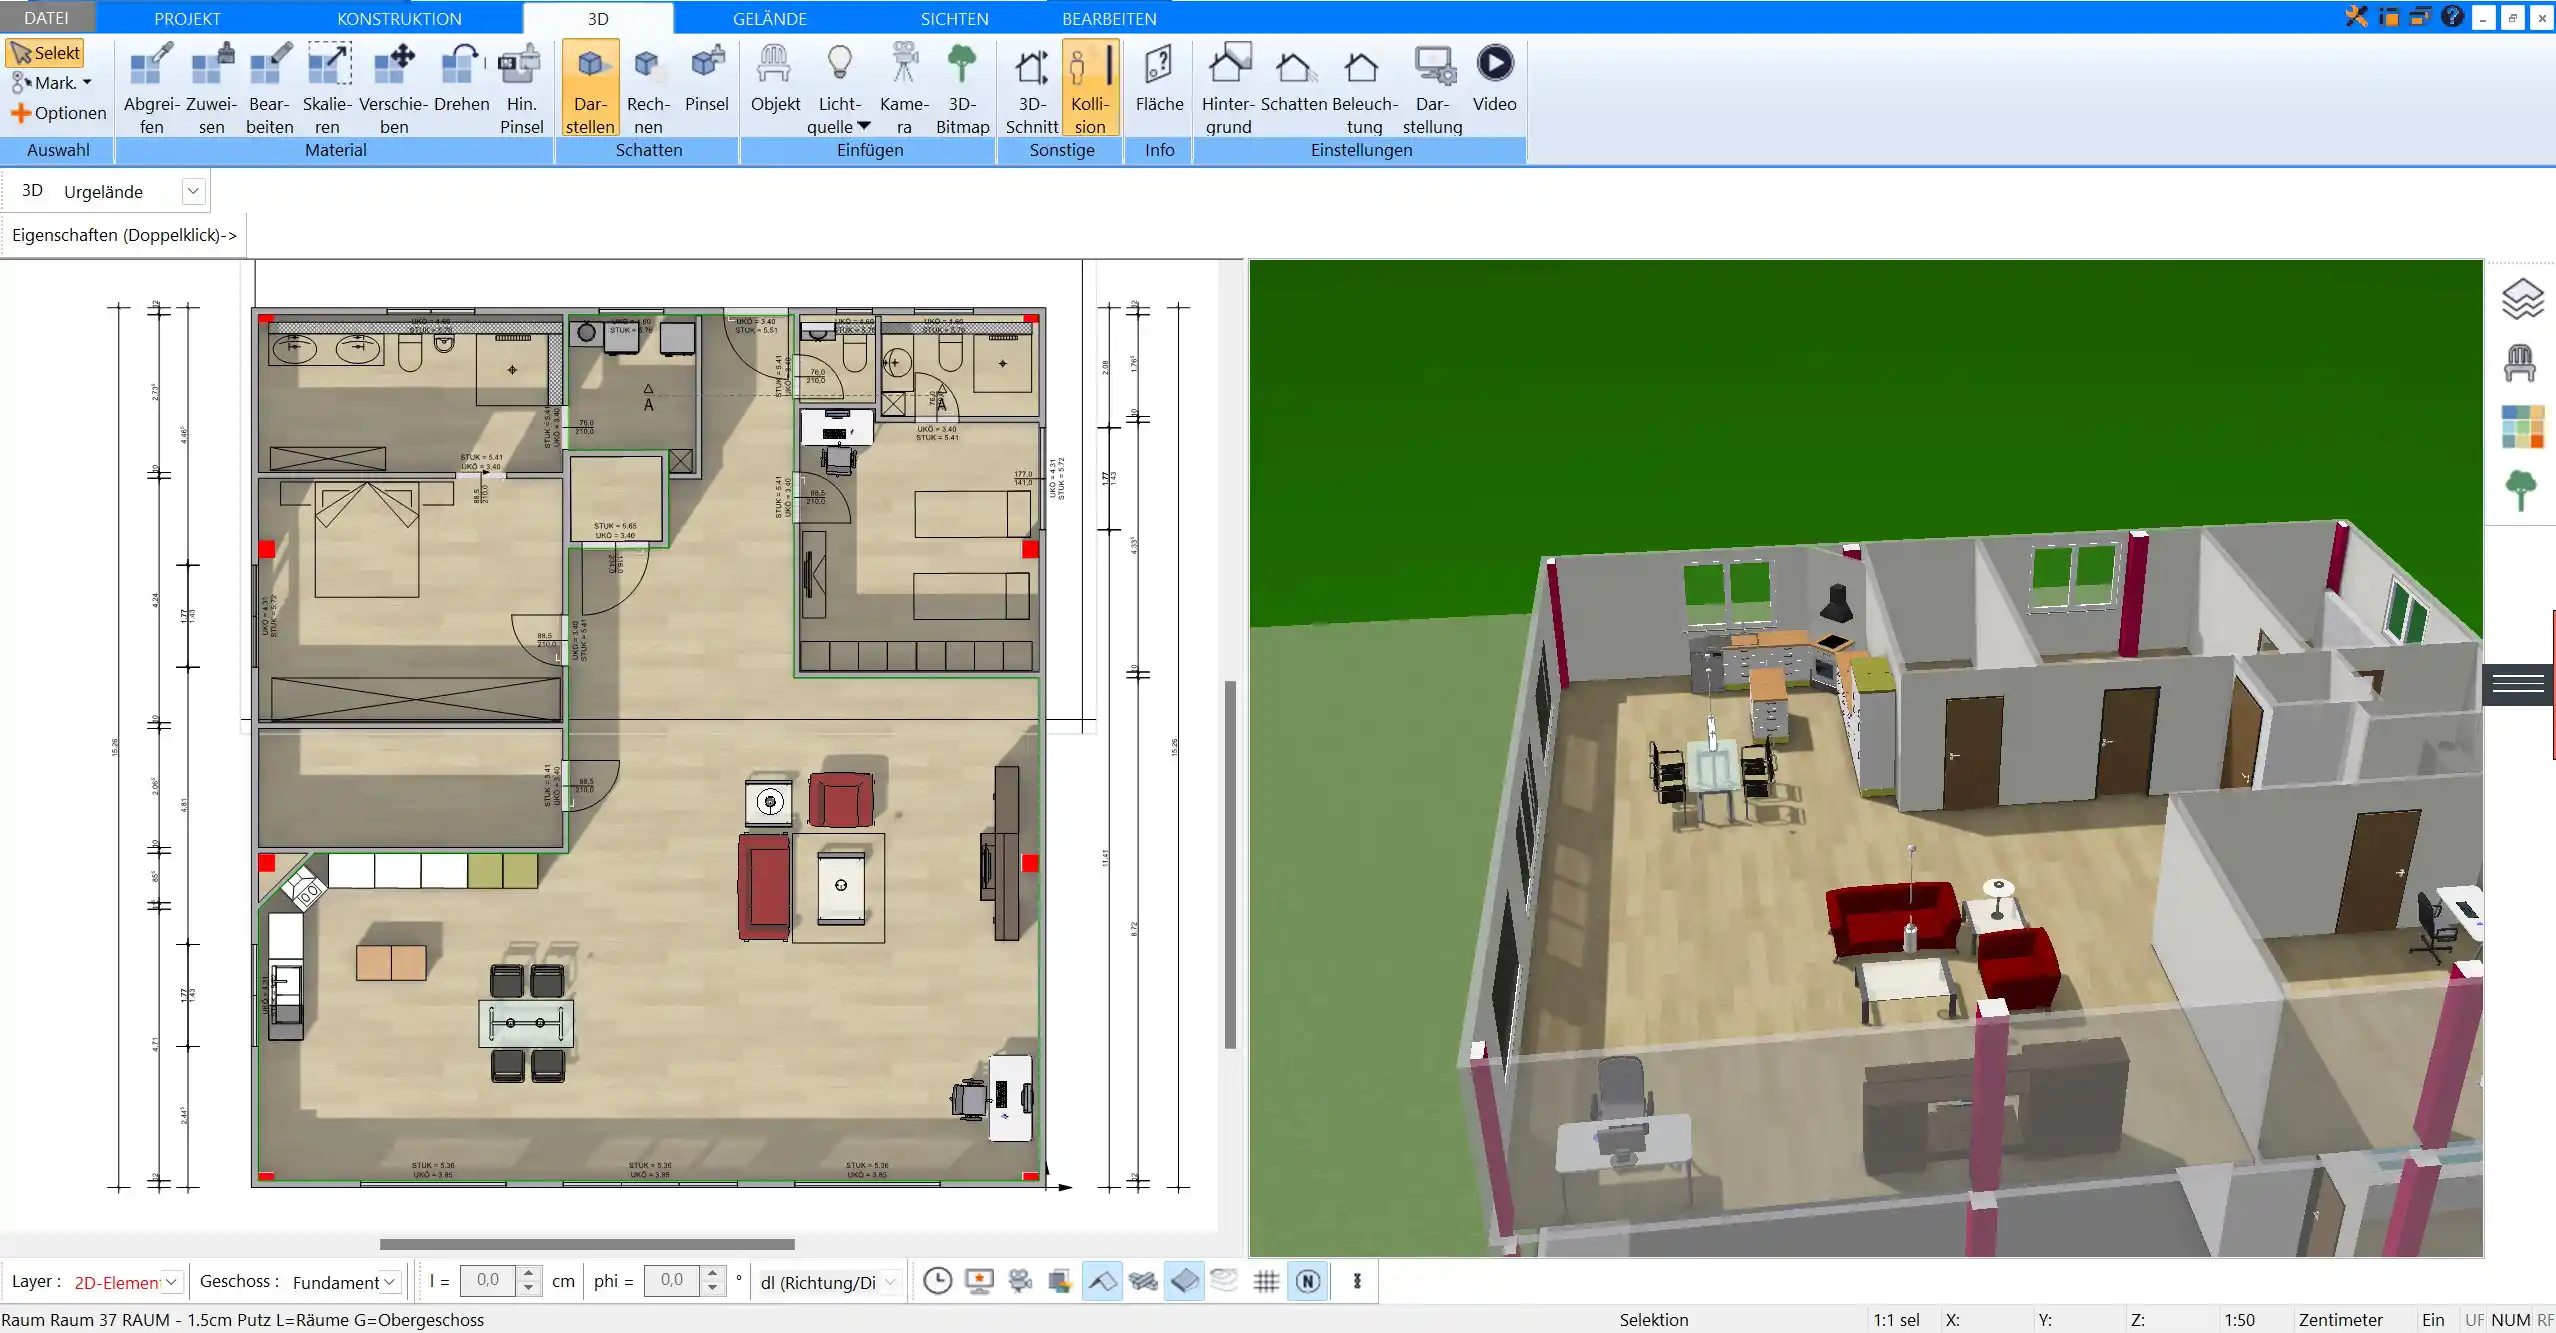Click Eigenschaften (Doppelklick) button
The height and width of the screenshot is (1333, 2556).
[124, 235]
